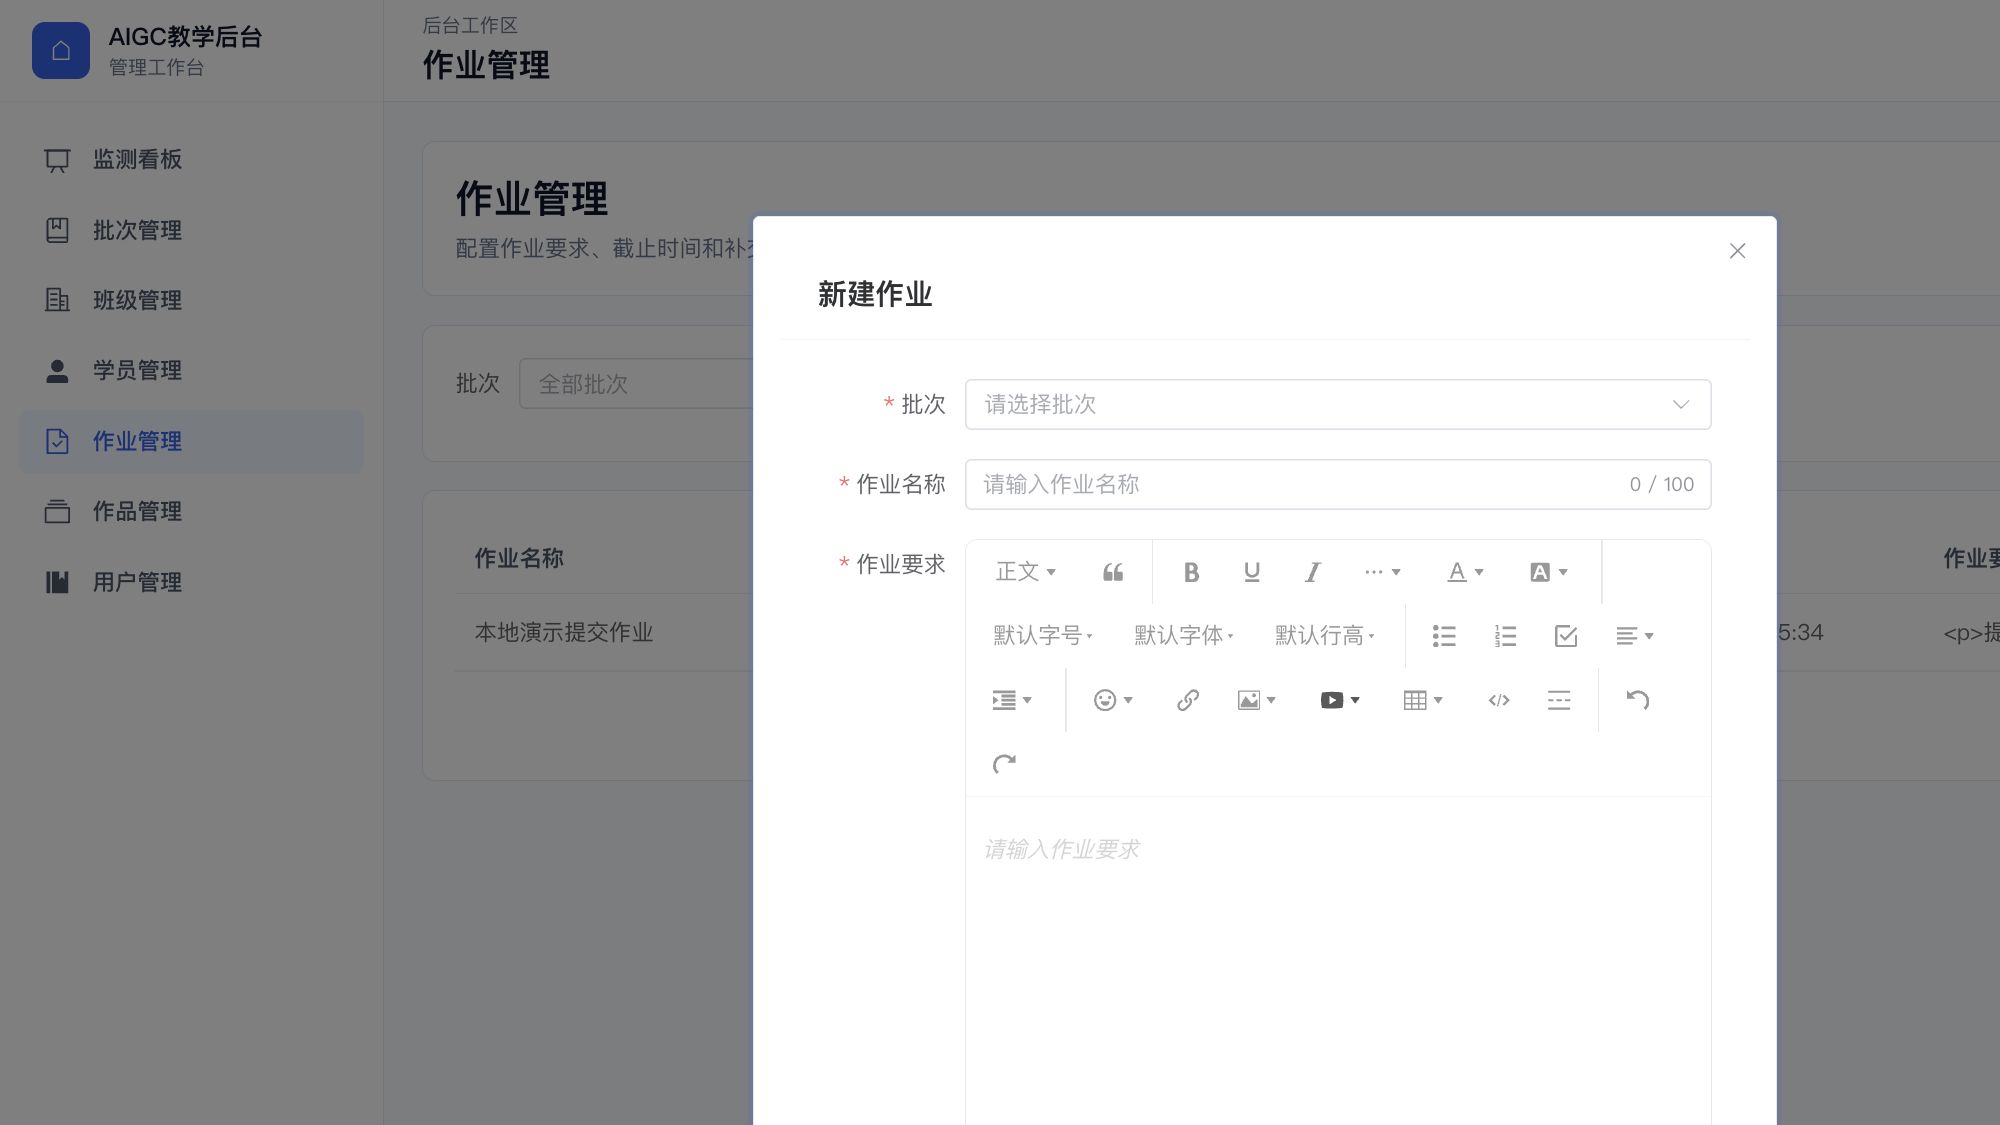Click the 作业名称 column header
Image resolution: width=2000 pixels, height=1125 pixels.
coord(519,558)
